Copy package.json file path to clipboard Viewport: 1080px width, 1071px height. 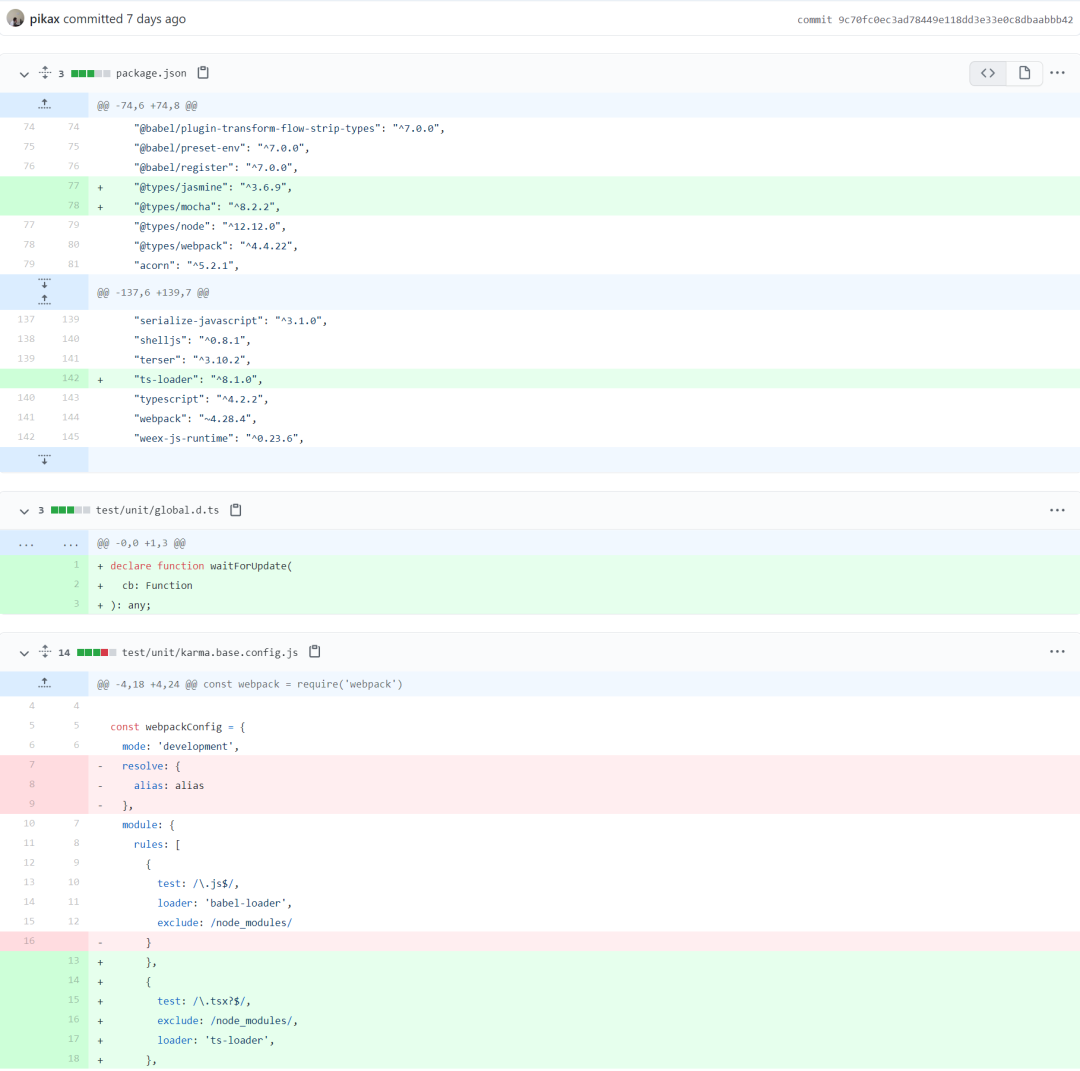click(x=203, y=72)
